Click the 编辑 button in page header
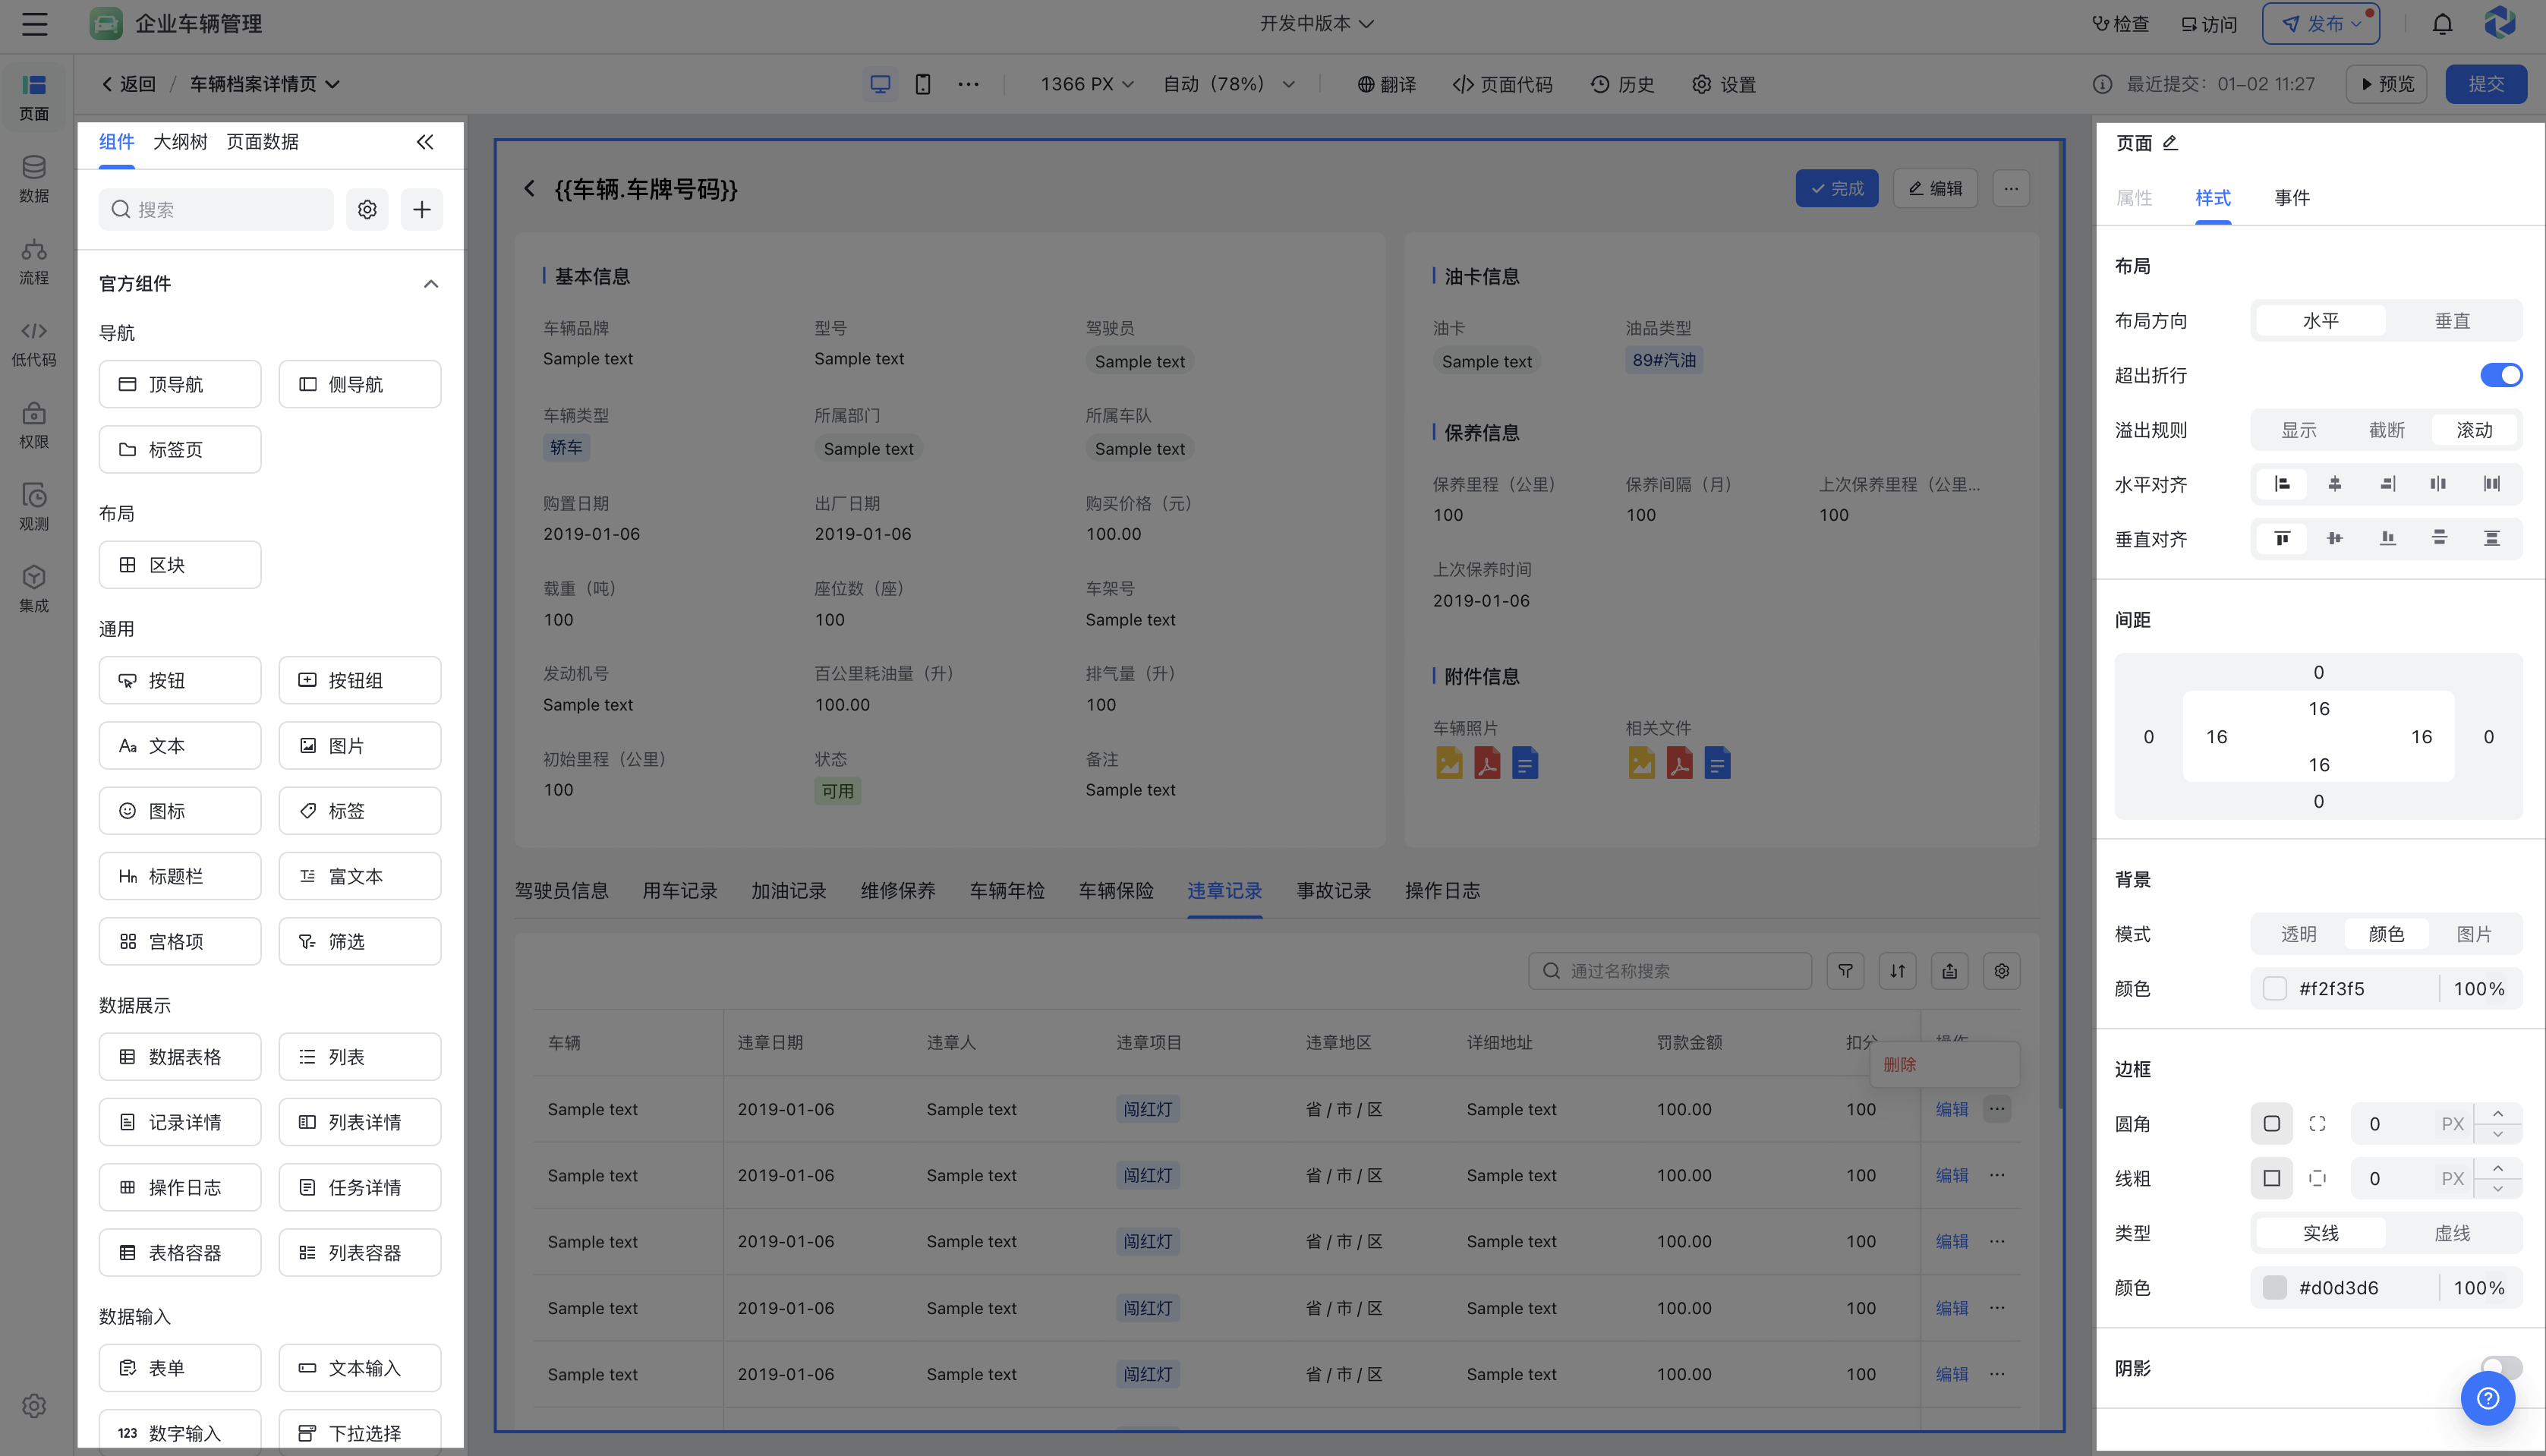Image resolution: width=2546 pixels, height=1456 pixels. click(x=1934, y=188)
